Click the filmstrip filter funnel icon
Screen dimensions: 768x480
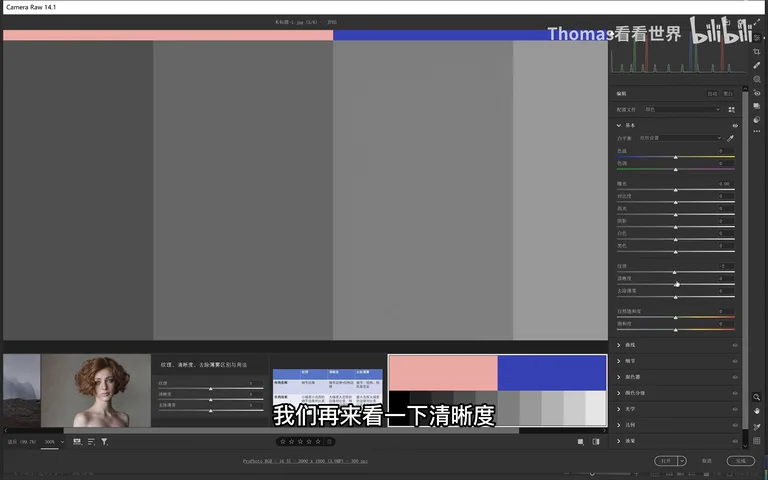coord(104,442)
